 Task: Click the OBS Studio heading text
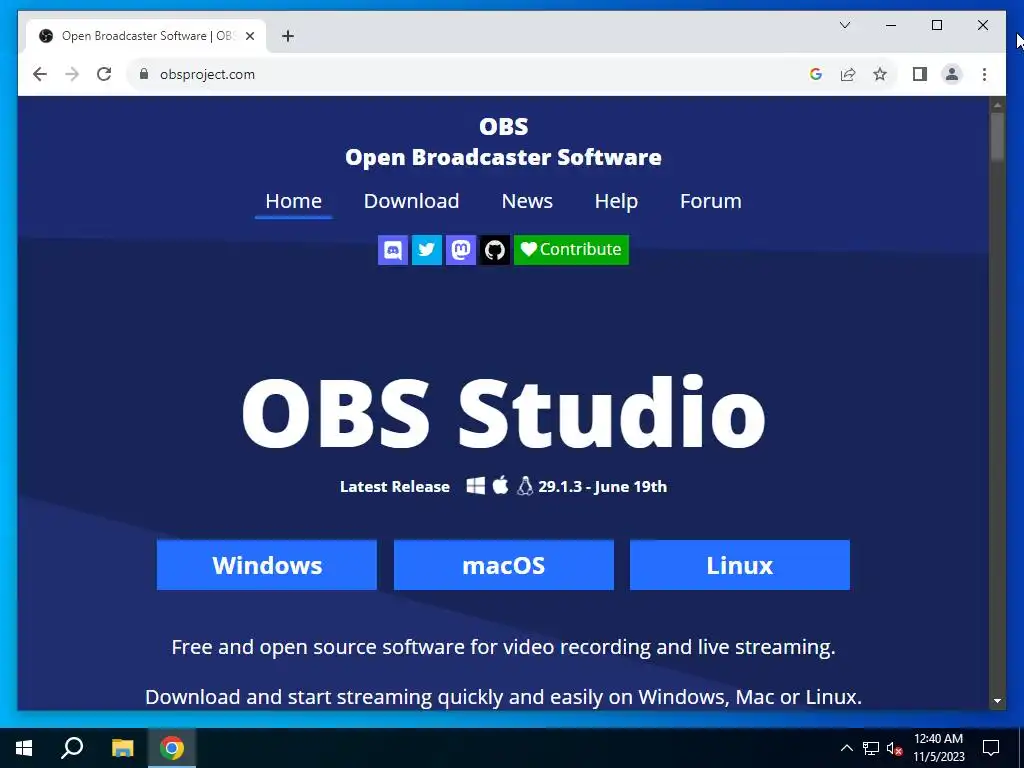(504, 413)
